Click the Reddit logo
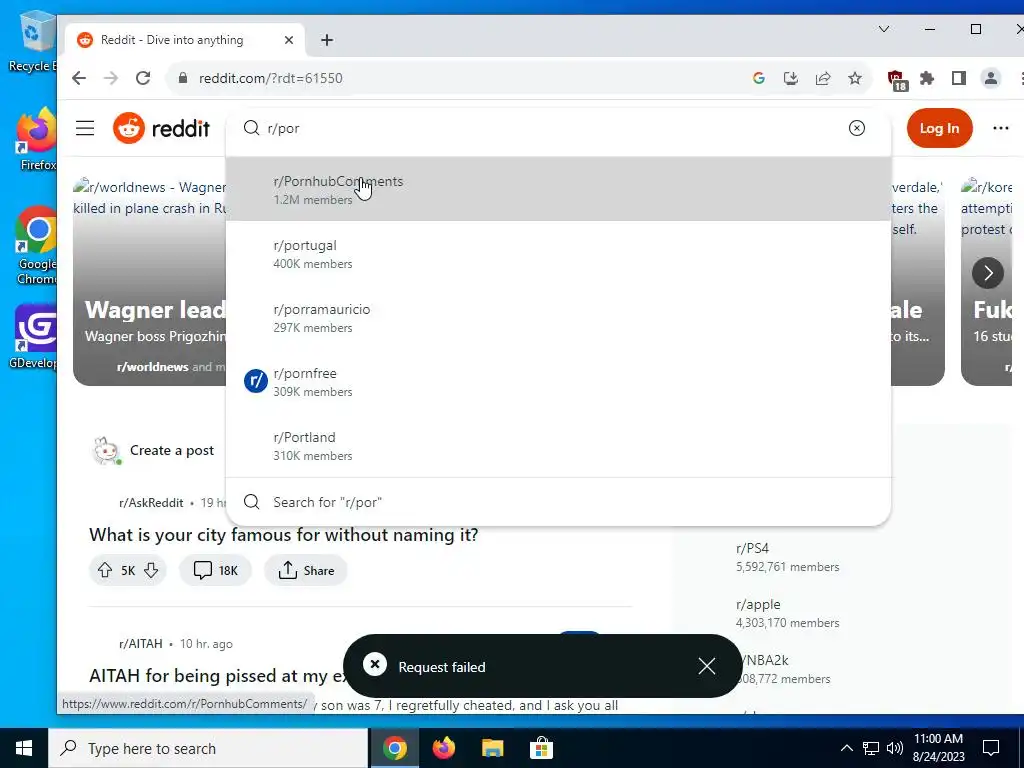The width and height of the screenshot is (1024, 768). (x=161, y=128)
